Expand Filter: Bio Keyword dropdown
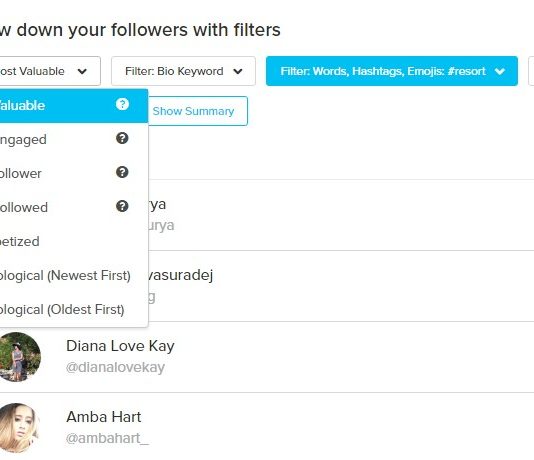This screenshot has height=460, width=534. pyautogui.click(x=183, y=71)
